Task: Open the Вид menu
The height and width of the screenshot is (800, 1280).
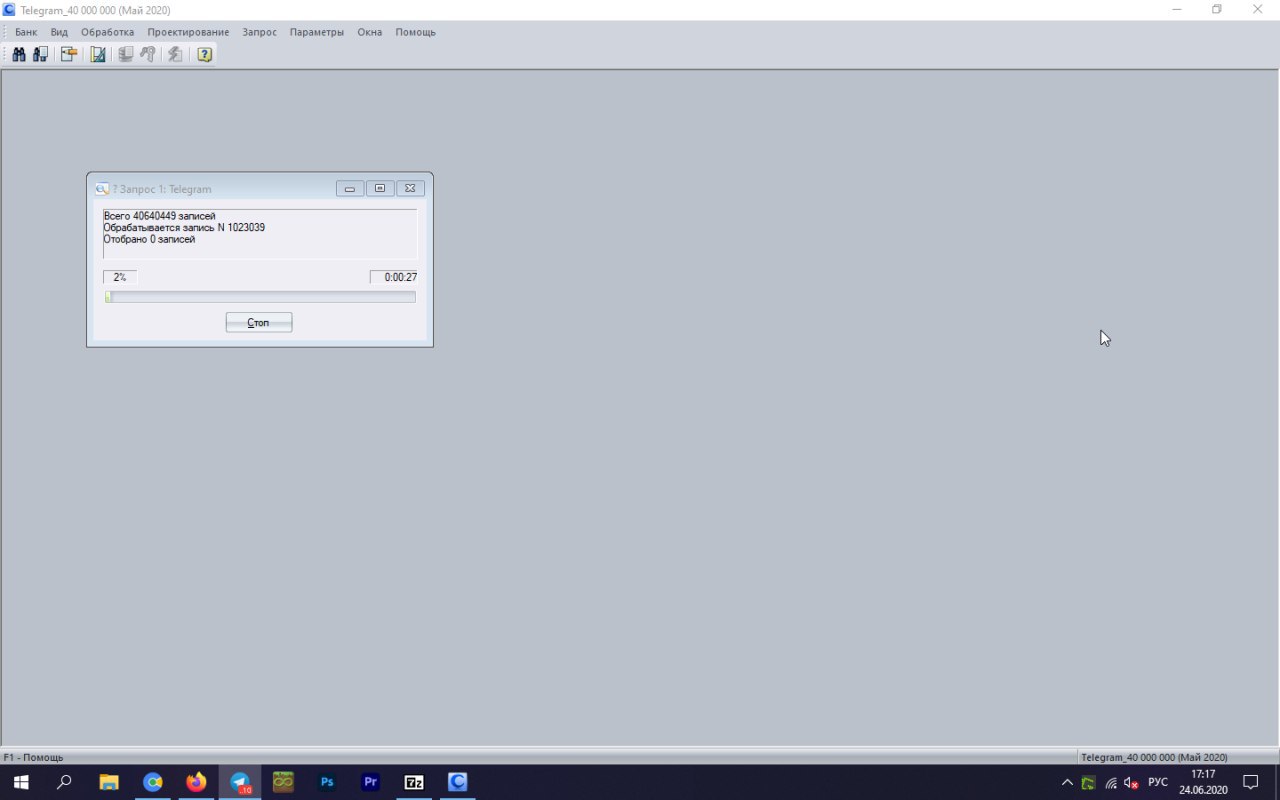Action: pos(59,32)
